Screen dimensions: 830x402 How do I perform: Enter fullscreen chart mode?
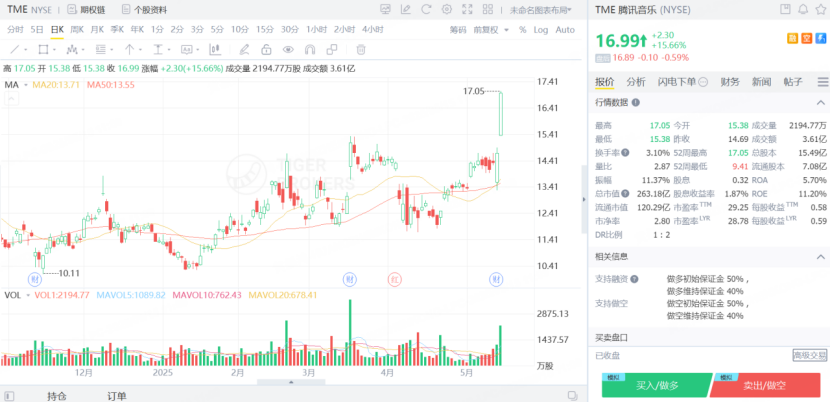coord(467,9)
